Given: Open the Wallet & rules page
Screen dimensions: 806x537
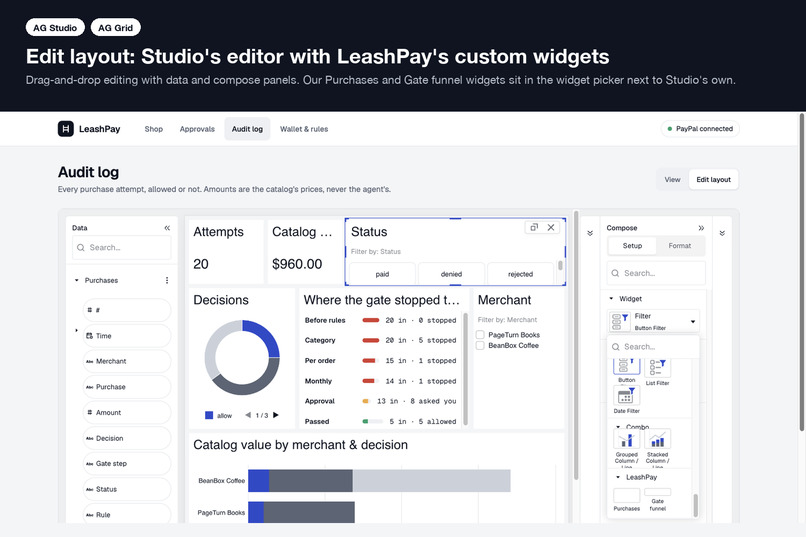Looking at the screenshot, I should pyautogui.click(x=304, y=129).
